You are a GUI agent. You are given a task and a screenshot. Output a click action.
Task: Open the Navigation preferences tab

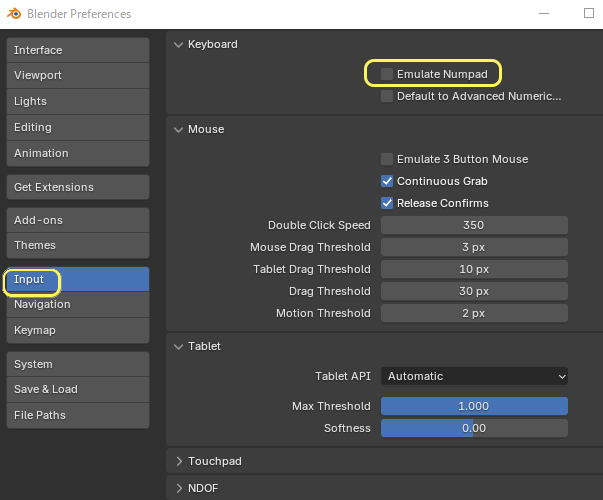click(x=77, y=304)
